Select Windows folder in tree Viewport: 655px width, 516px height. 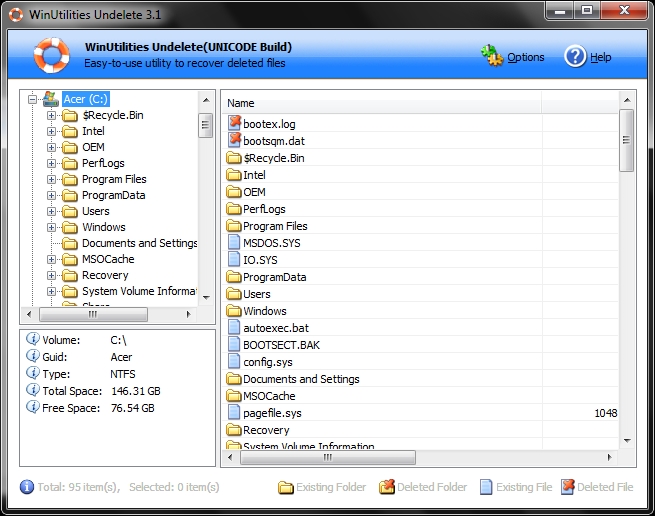pos(104,227)
